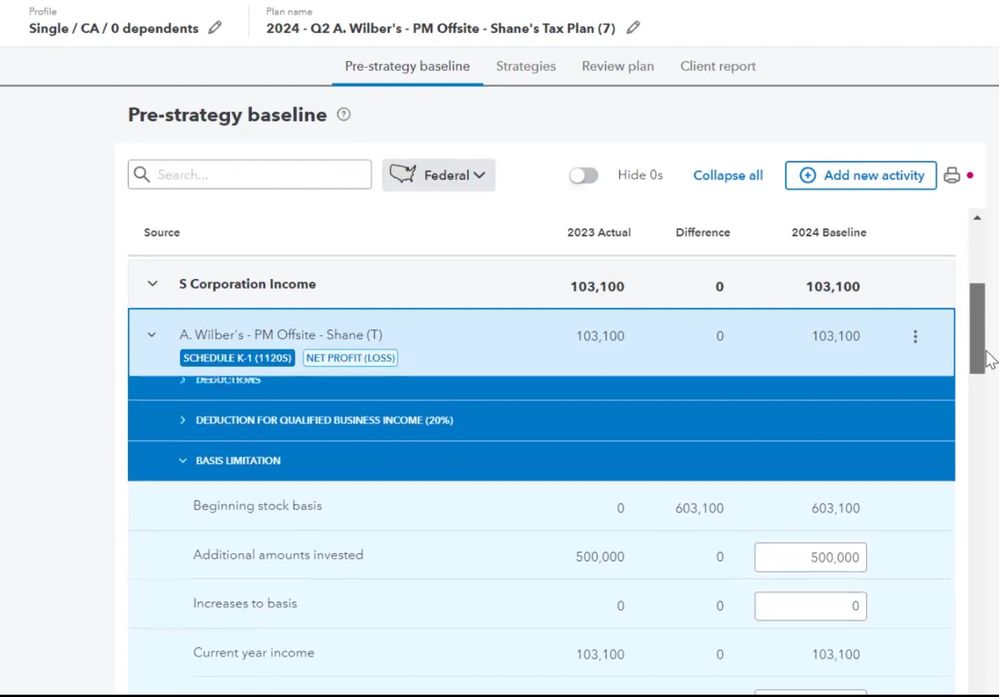The width and height of the screenshot is (999, 697).
Task: Toggle the Hide 0s switch
Action: 583,175
